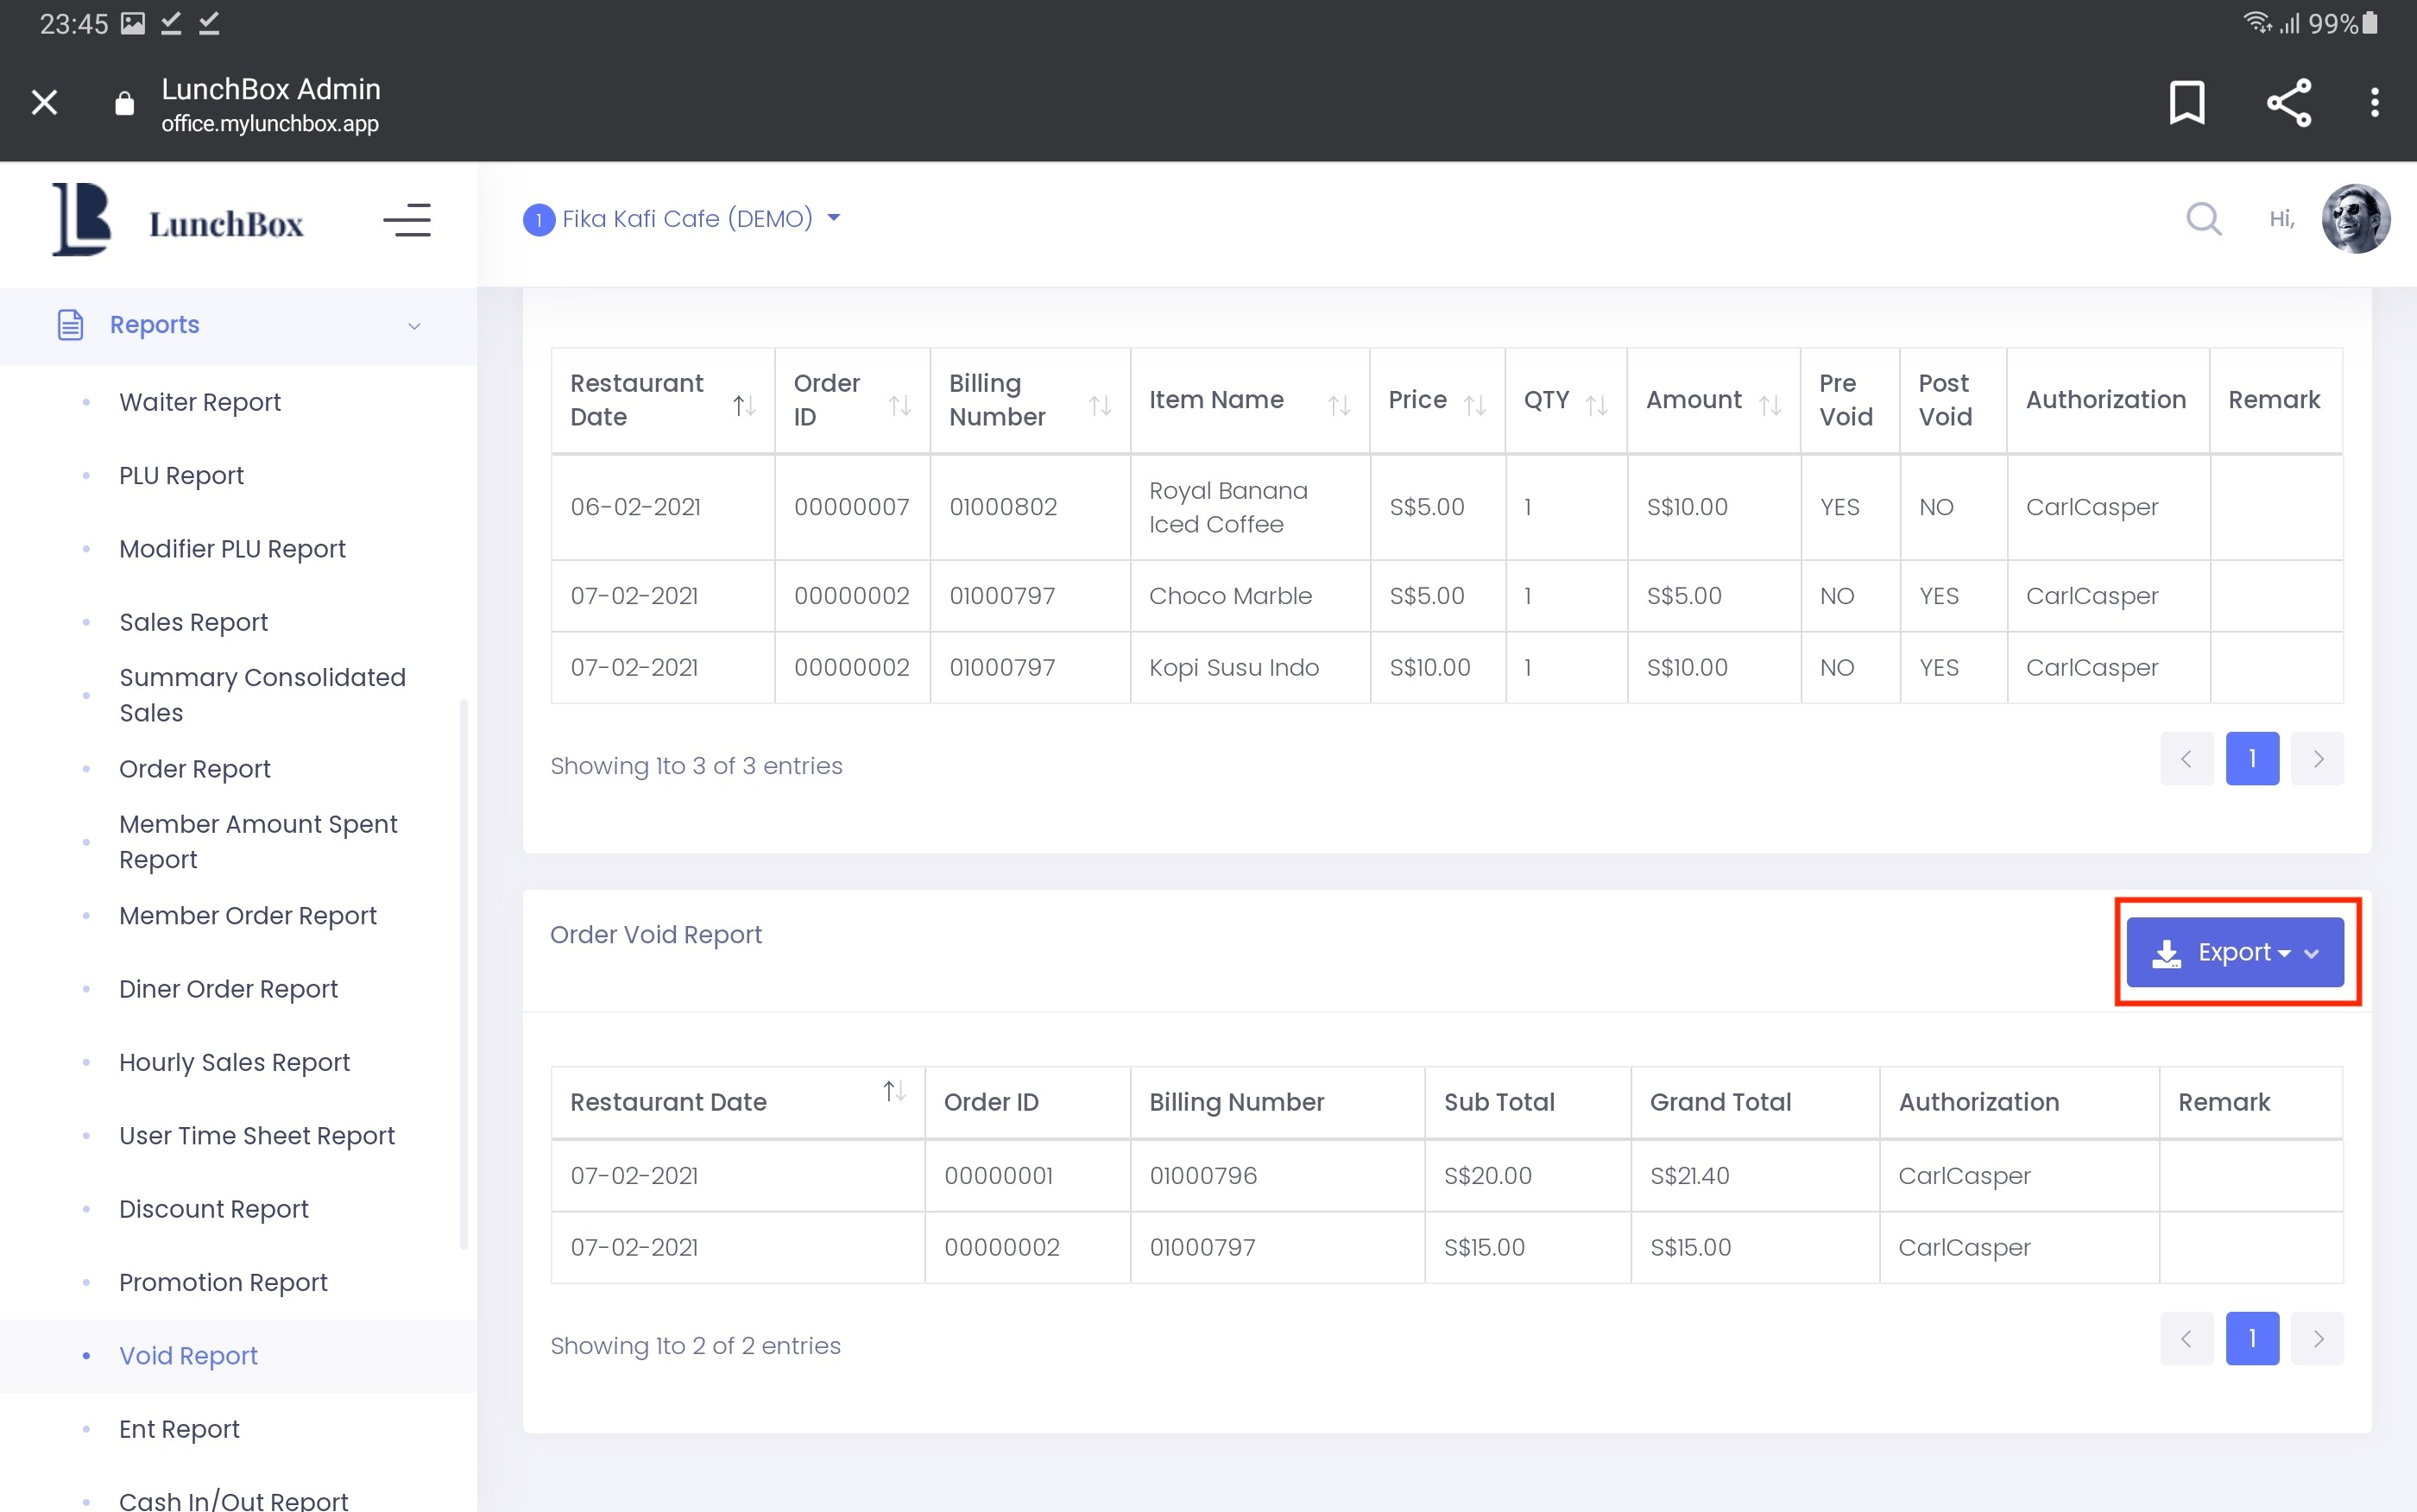Toggle sort on Billing Number column

[1099, 405]
